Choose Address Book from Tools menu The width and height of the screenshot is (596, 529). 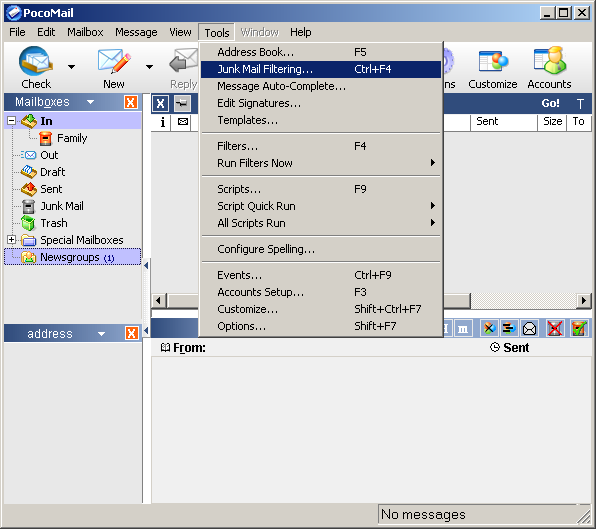click(x=321, y=52)
